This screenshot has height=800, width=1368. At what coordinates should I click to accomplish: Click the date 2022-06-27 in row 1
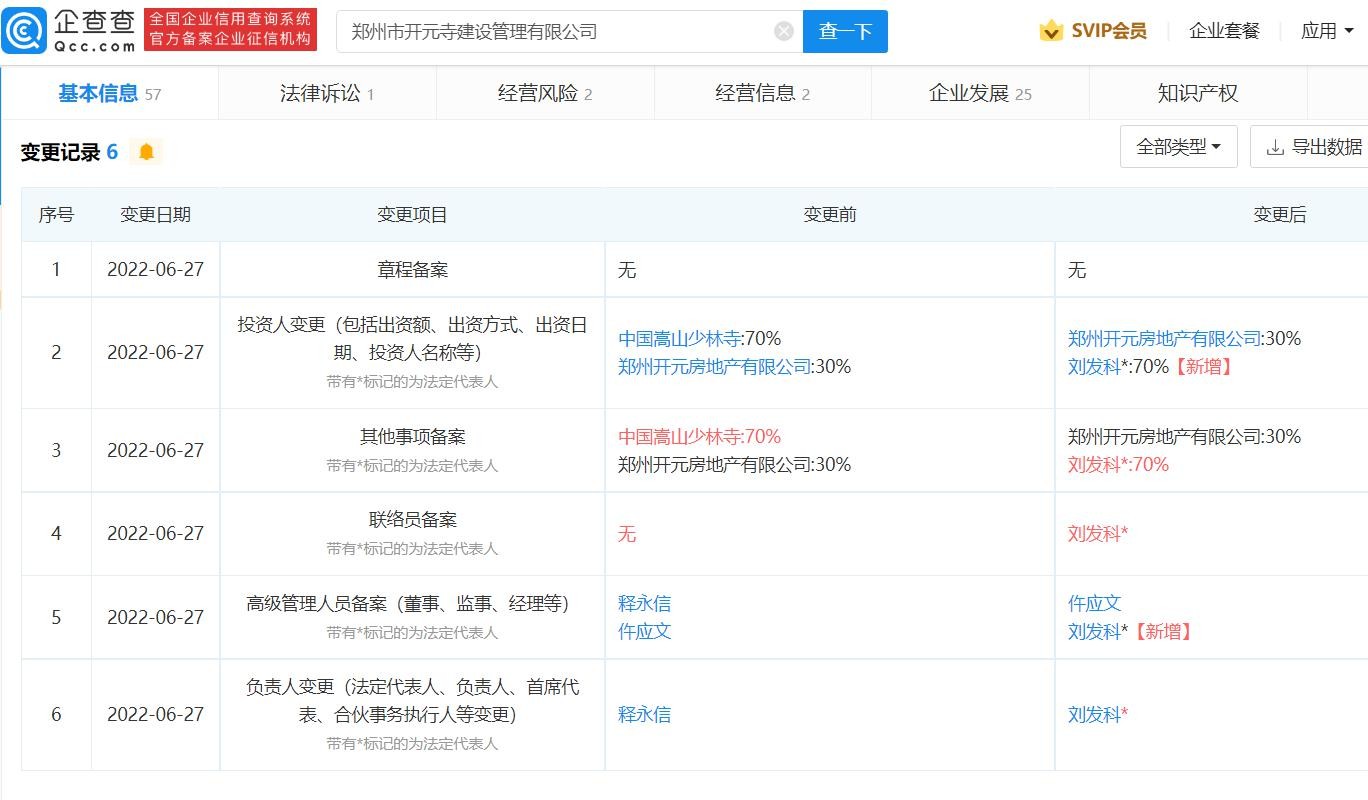(x=155, y=269)
